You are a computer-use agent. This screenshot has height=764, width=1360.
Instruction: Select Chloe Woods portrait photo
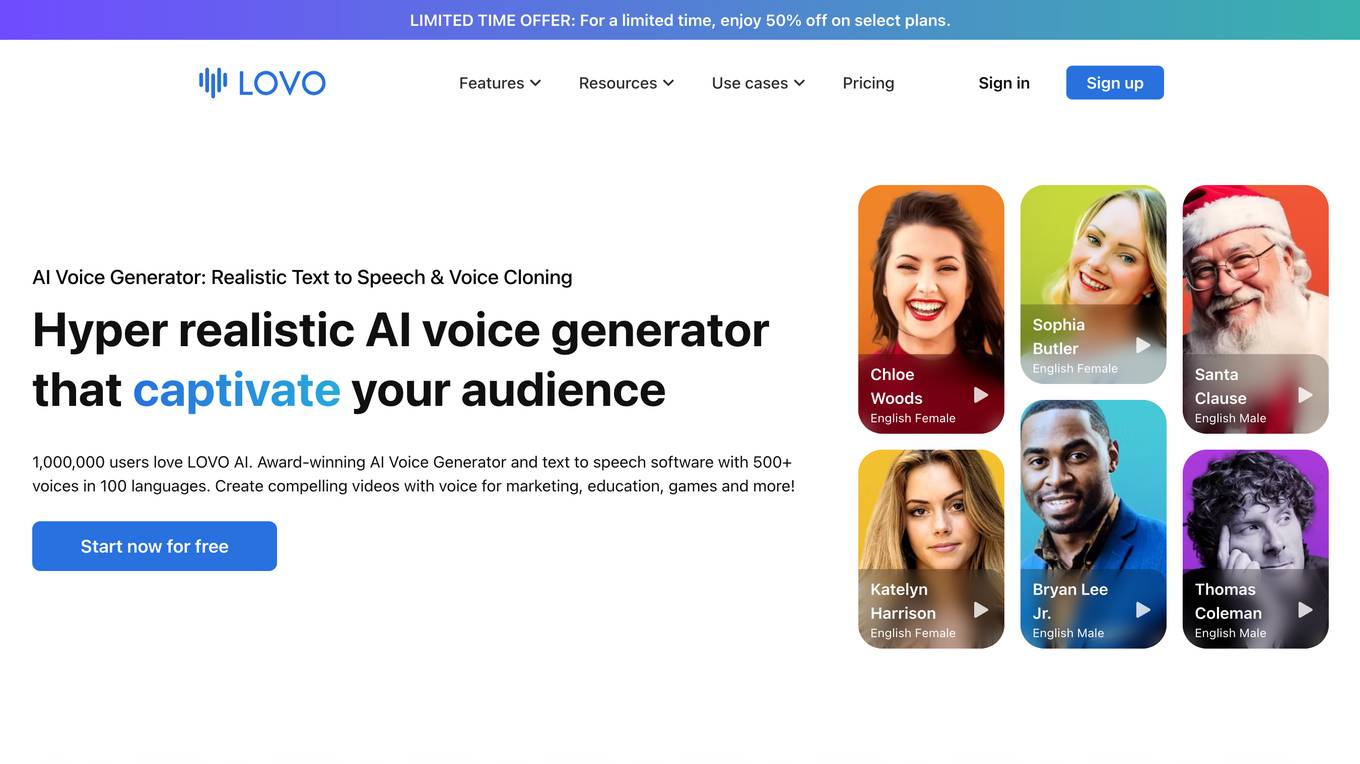tap(931, 270)
